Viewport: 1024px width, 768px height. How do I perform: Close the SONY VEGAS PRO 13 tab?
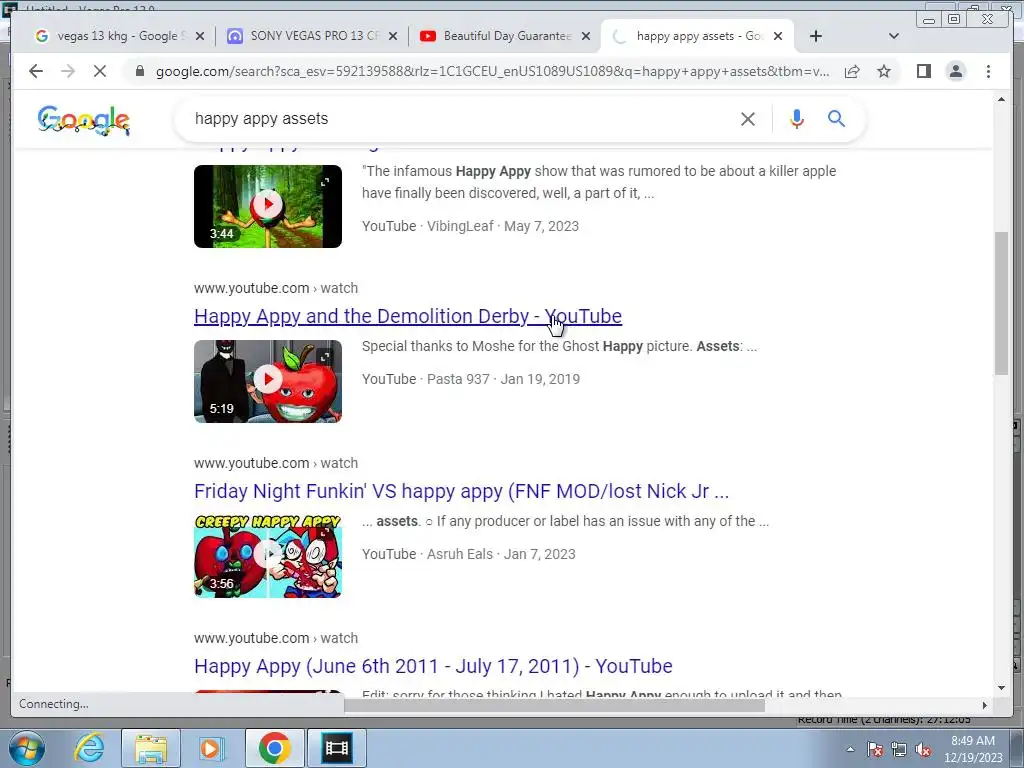392,37
